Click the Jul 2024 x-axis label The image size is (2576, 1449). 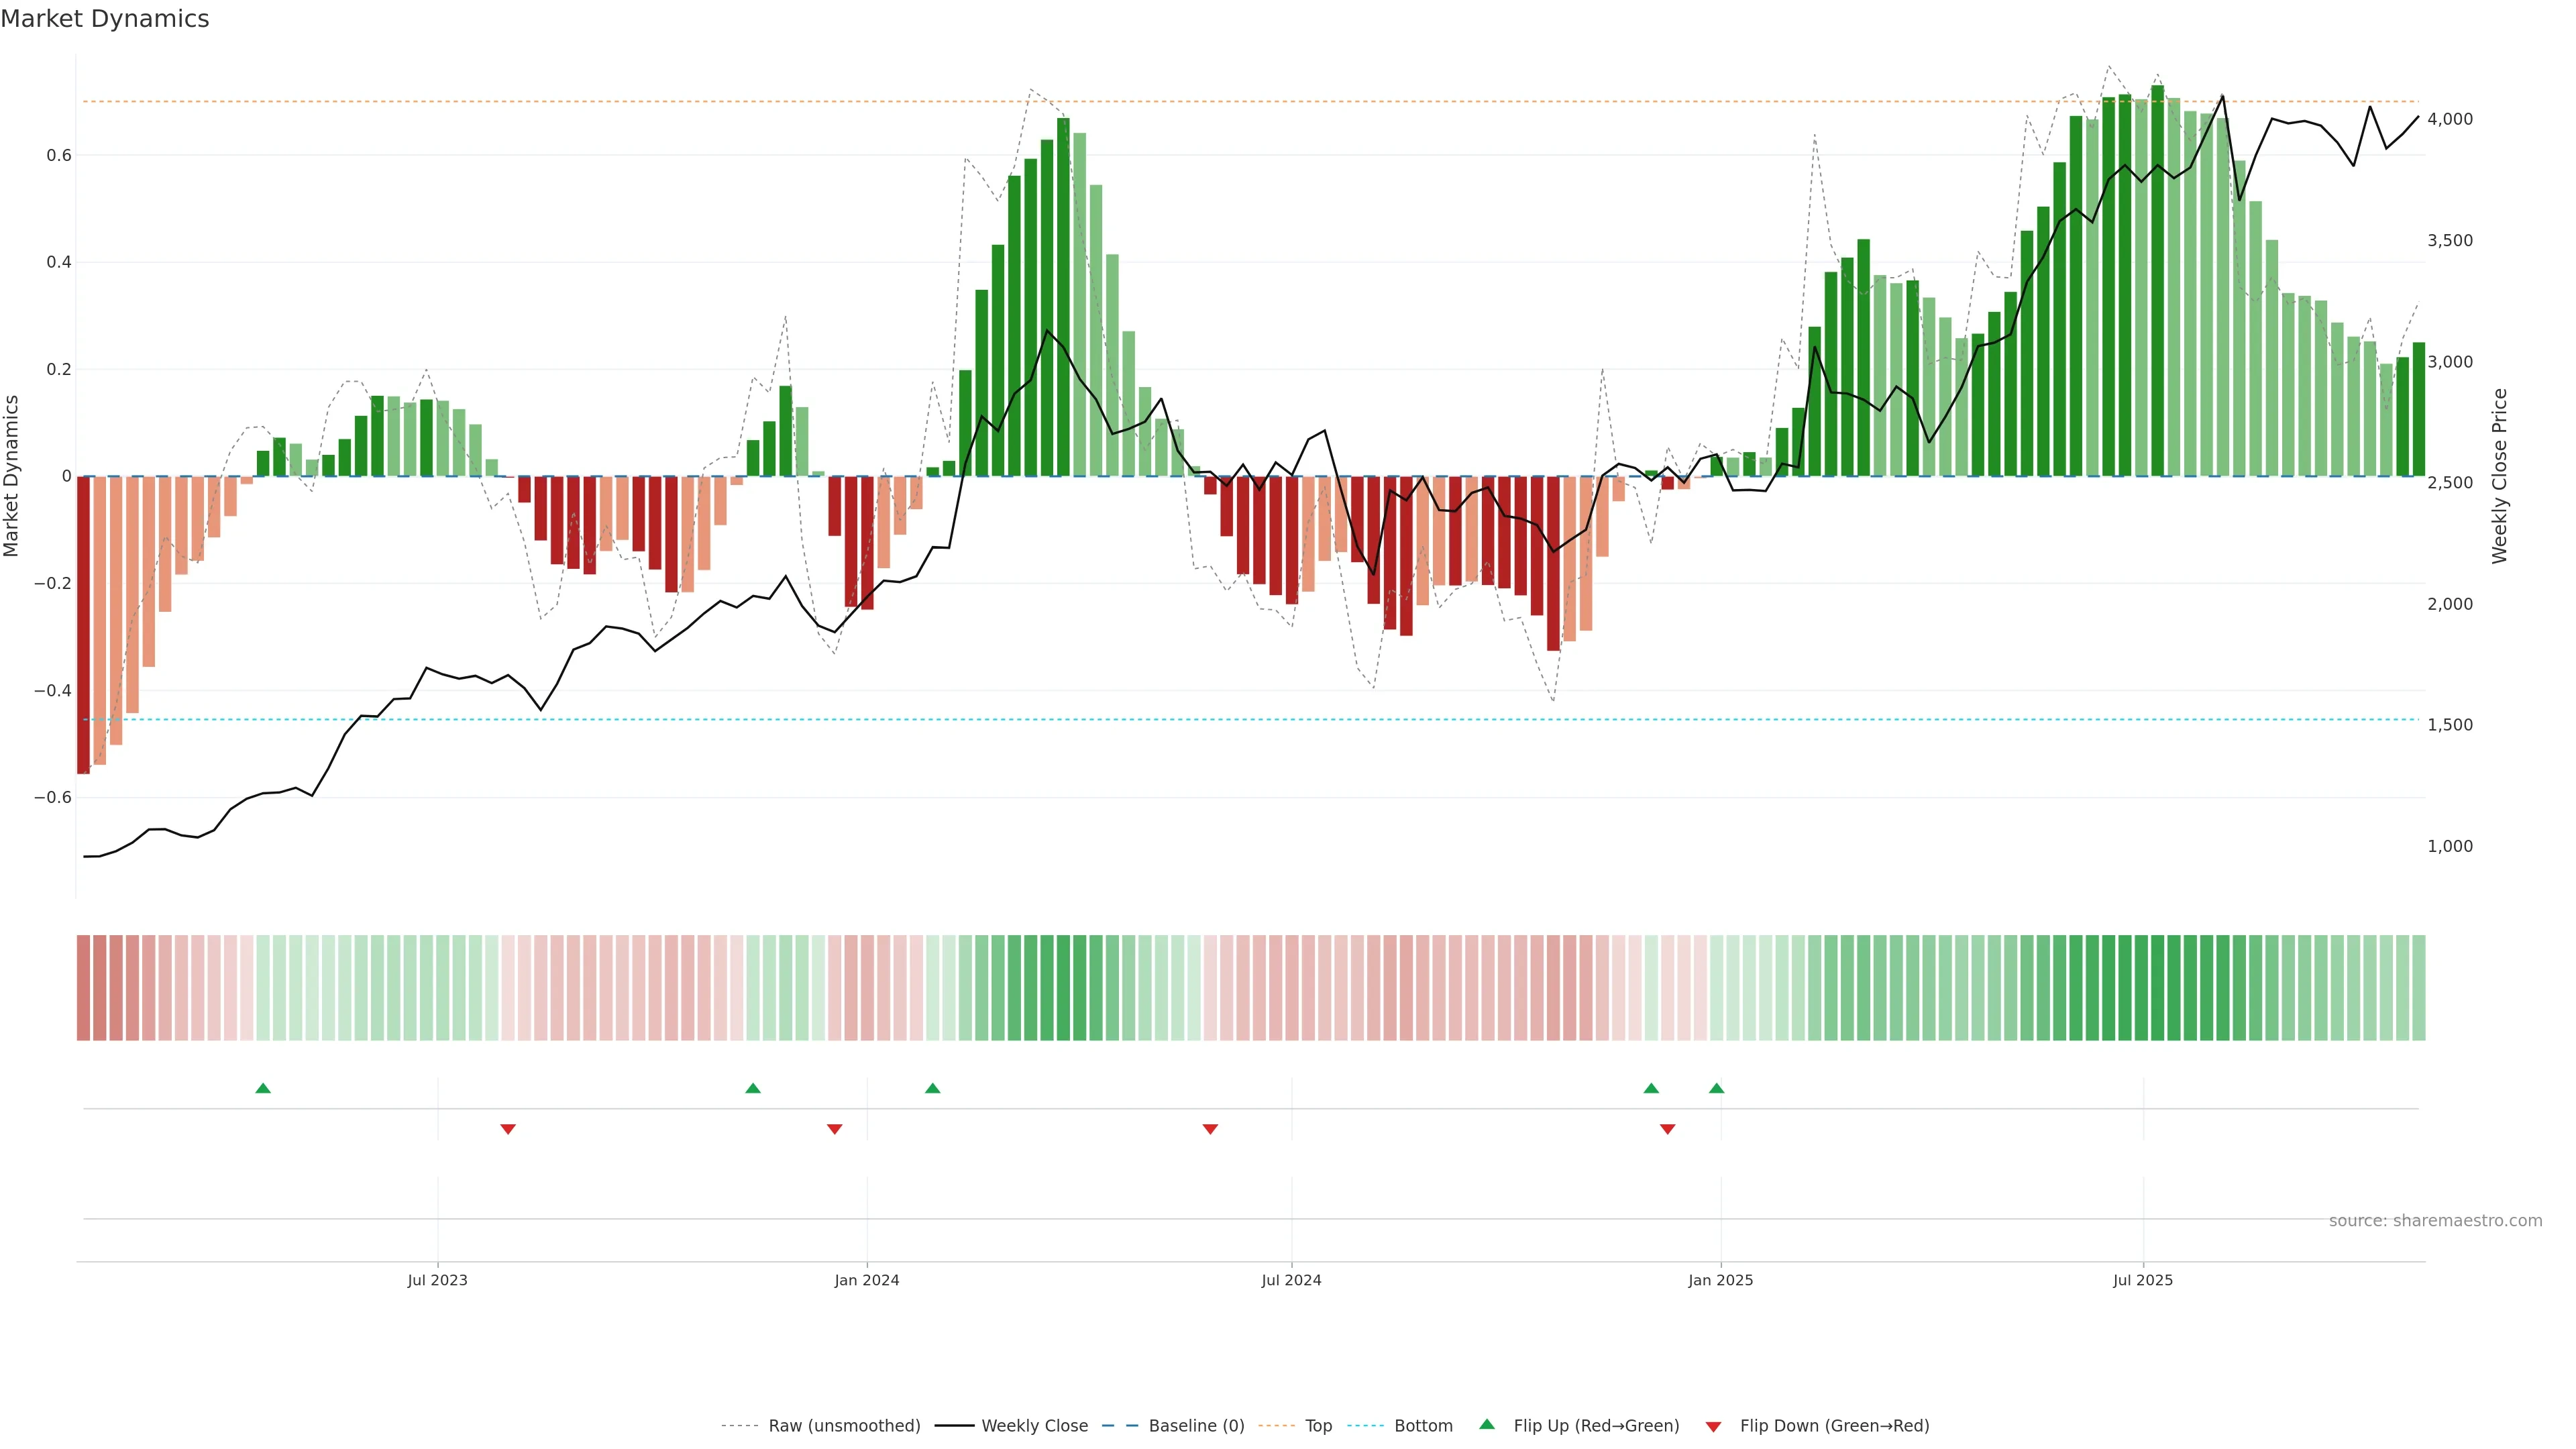[1291, 1280]
